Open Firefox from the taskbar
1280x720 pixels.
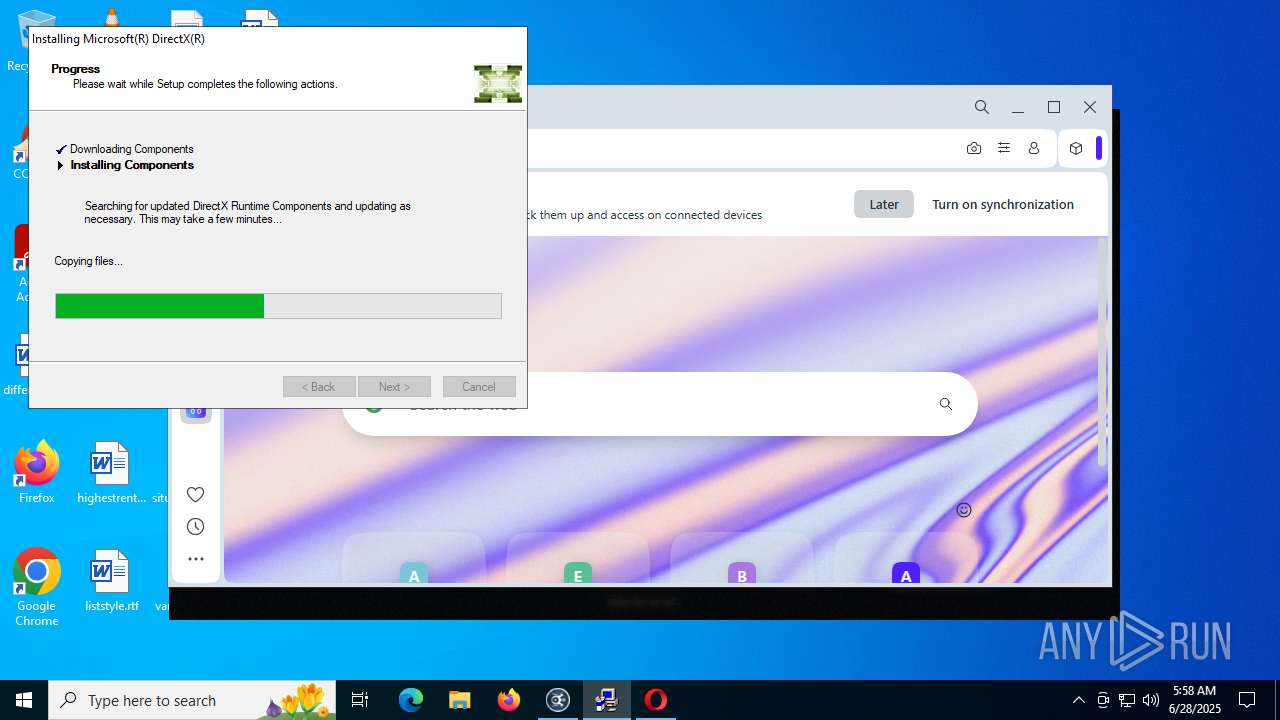click(x=509, y=700)
